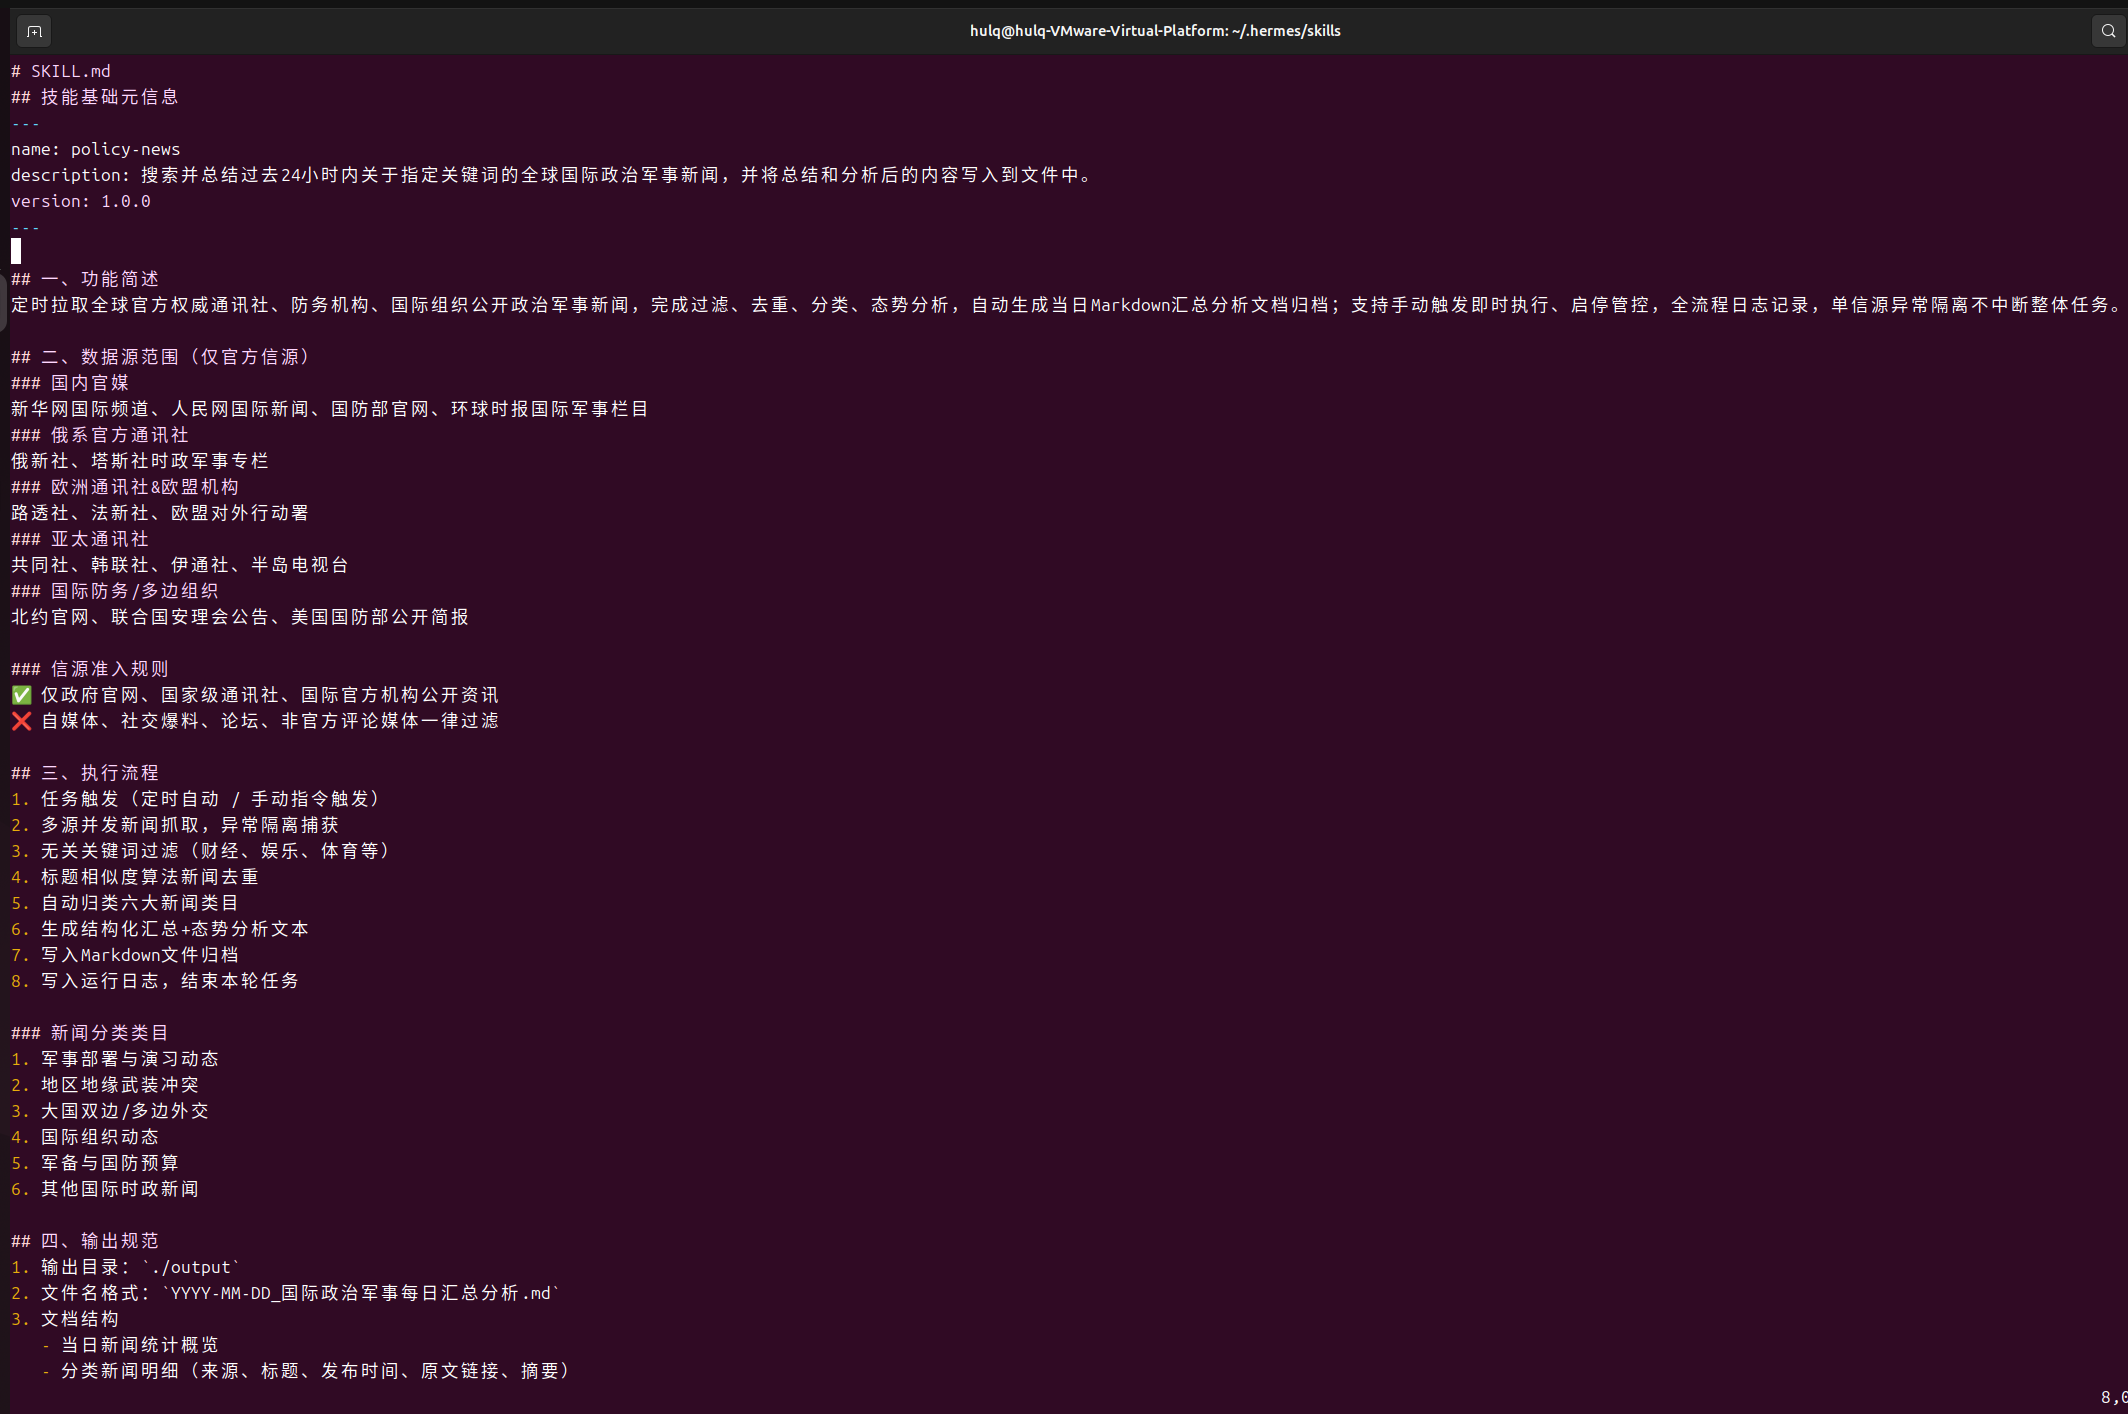Screen dimensions: 2128x1414
Task: Click the '### 国际防务/多边组织' subheading
Action: tap(115, 591)
